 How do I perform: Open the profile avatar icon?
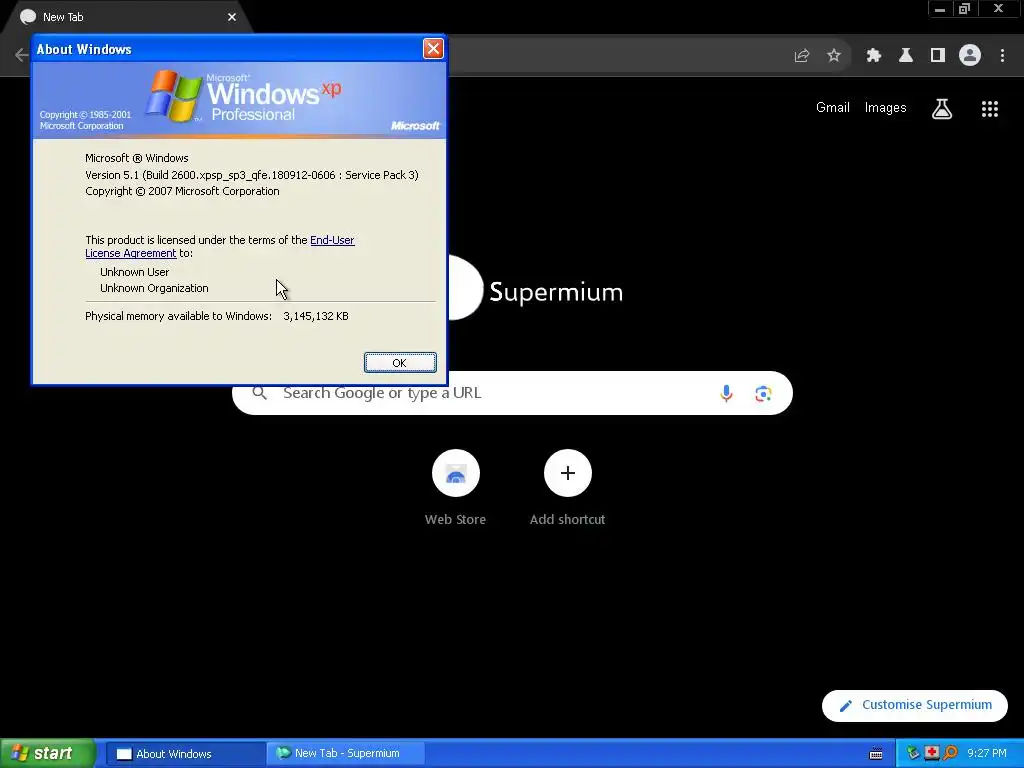pyautogui.click(x=970, y=56)
